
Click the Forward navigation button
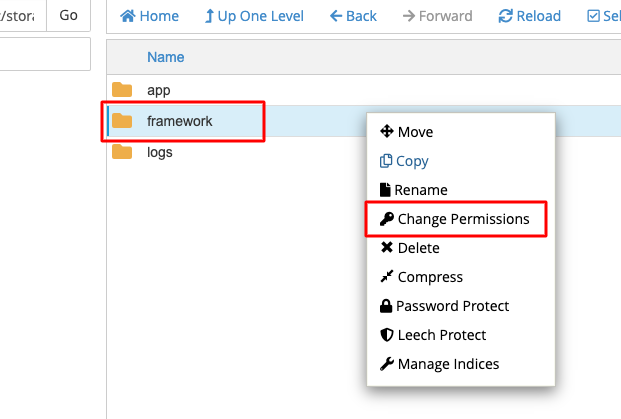439,17
